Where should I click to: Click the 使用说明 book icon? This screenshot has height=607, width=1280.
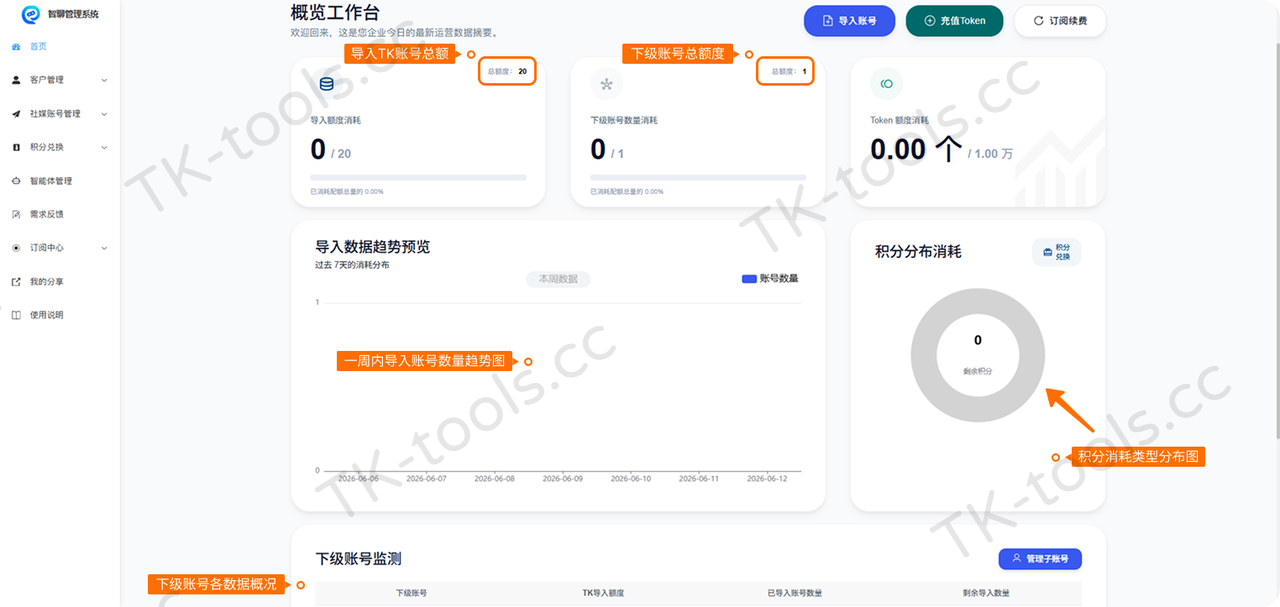16,315
